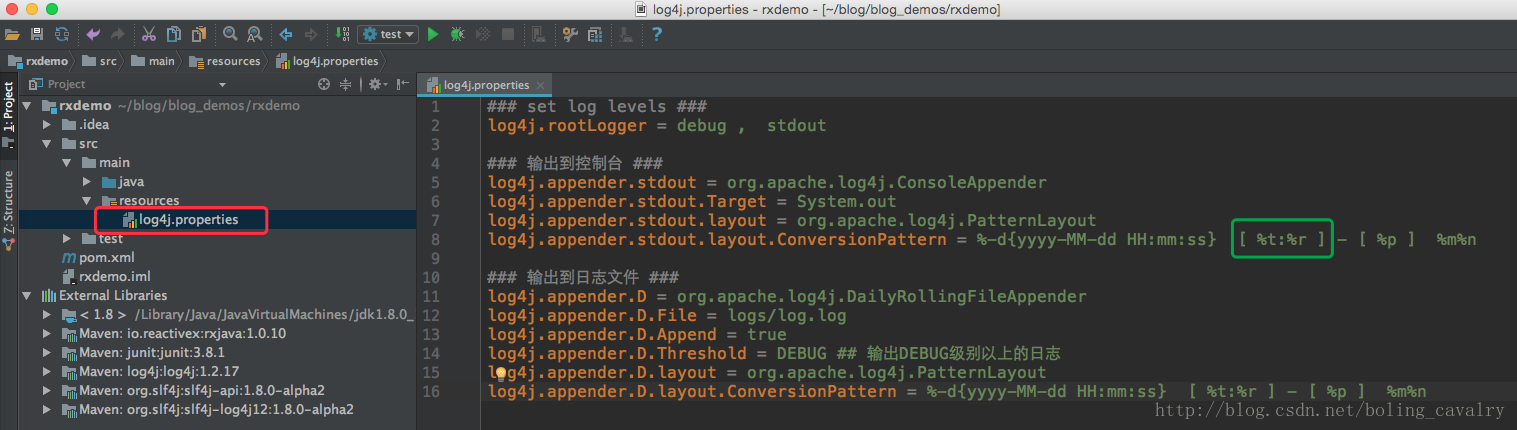Click the Synchronize icon in toolbar
This screenshot has height=430, width=1517.
(x=62, y=34)
